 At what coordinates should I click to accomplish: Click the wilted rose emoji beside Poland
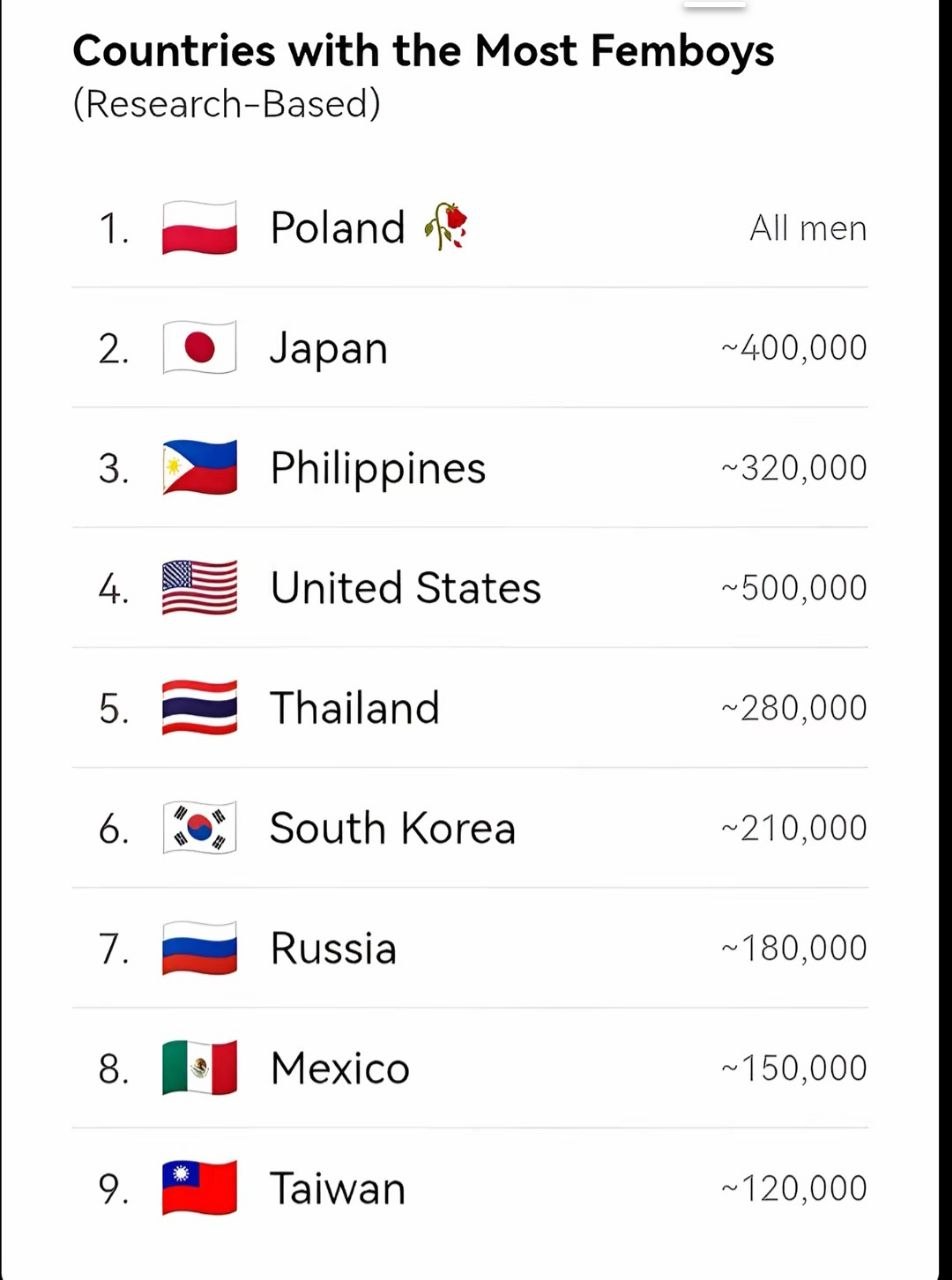pos(446,227)
